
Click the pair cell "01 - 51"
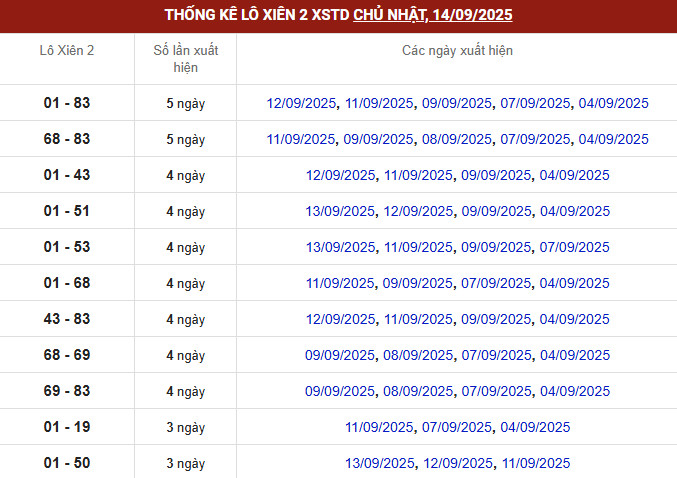67,211
